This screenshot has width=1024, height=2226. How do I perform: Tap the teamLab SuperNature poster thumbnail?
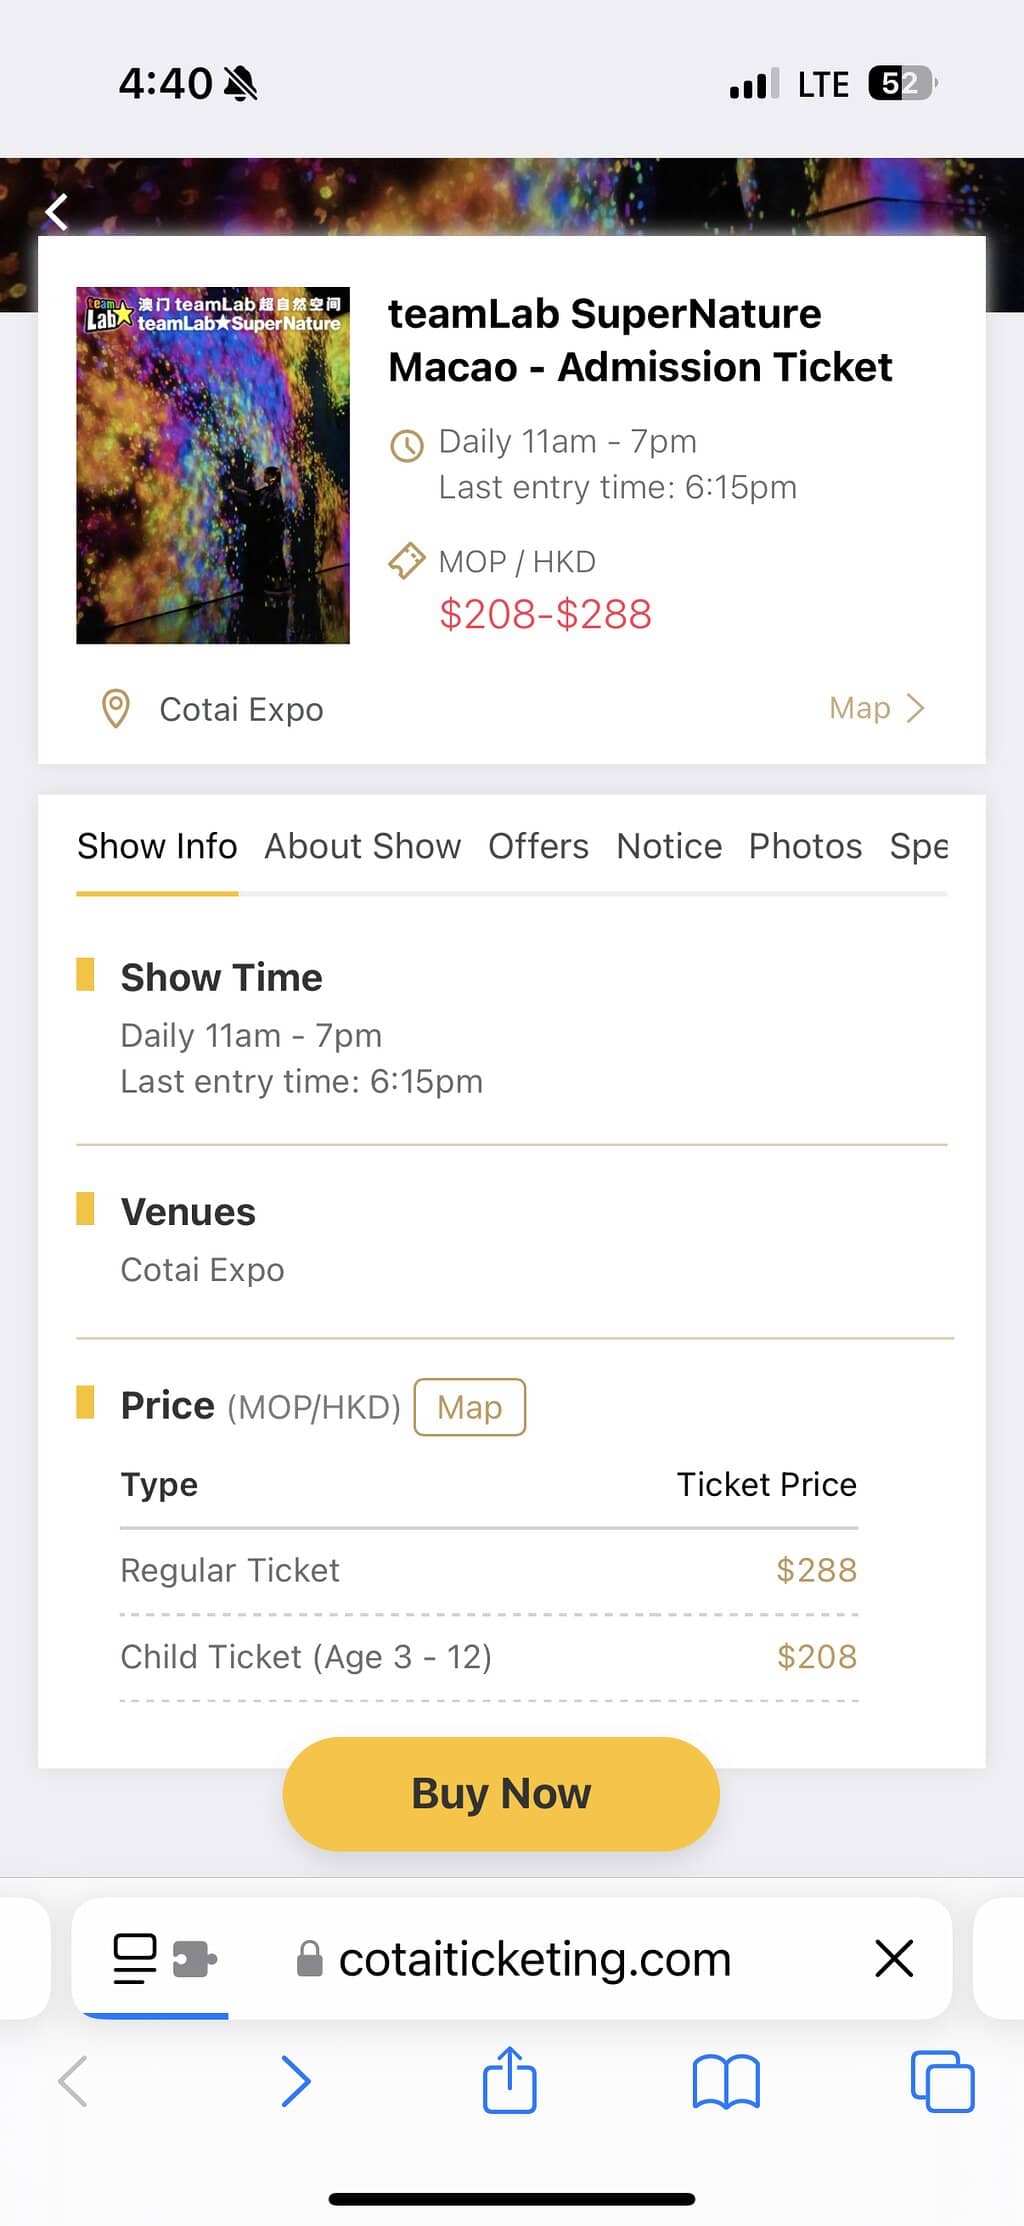coord(213,465)
